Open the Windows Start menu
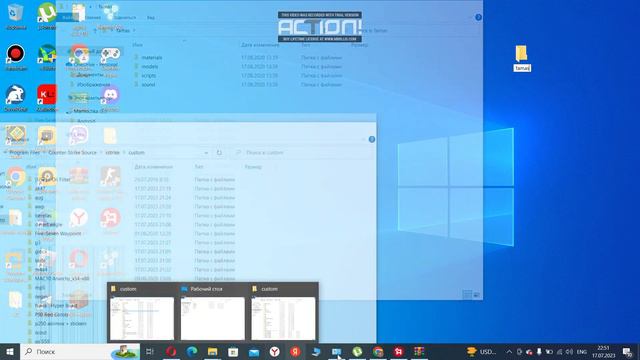This screenshot has height=360, width=640. (10, 351)
